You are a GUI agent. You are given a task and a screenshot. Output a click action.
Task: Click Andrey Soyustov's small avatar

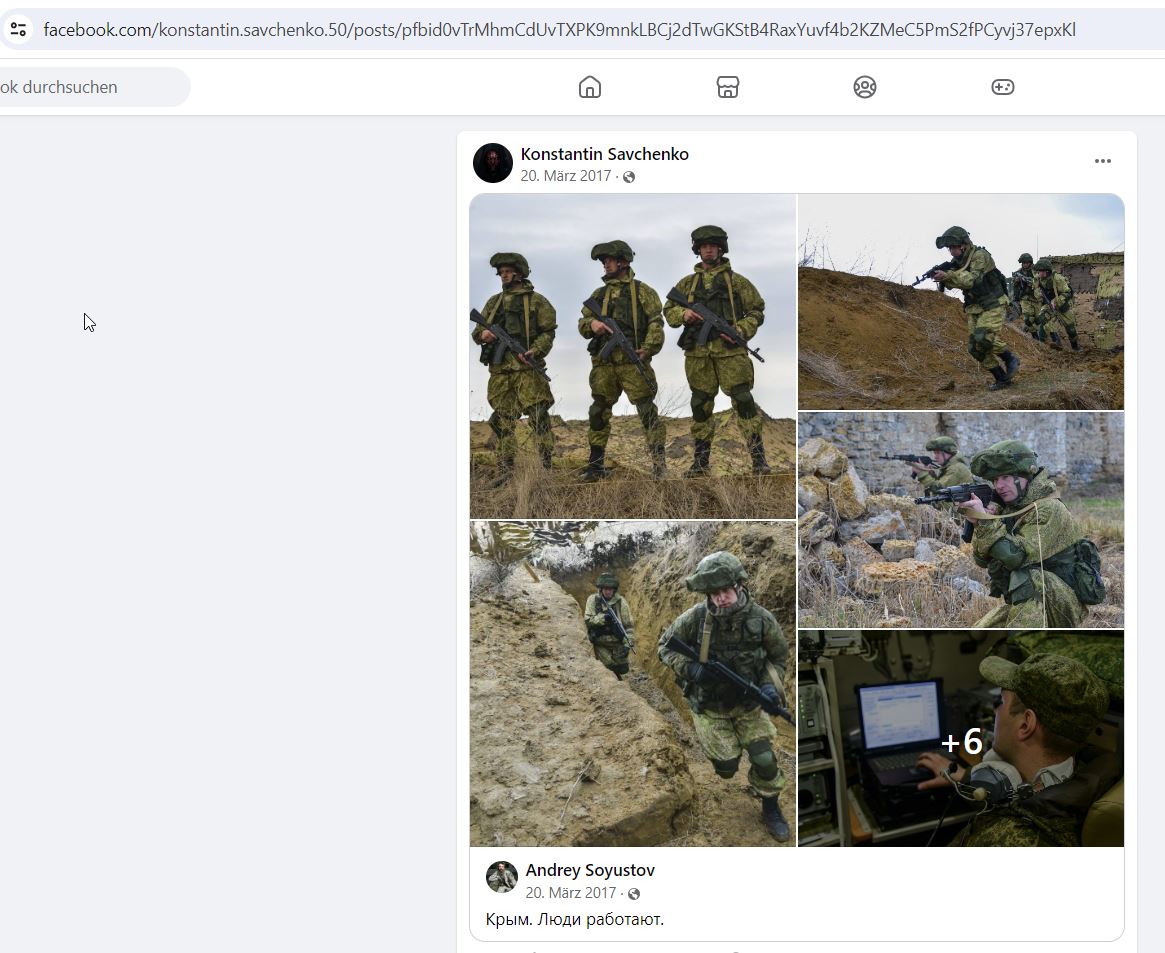coord(502,877)
